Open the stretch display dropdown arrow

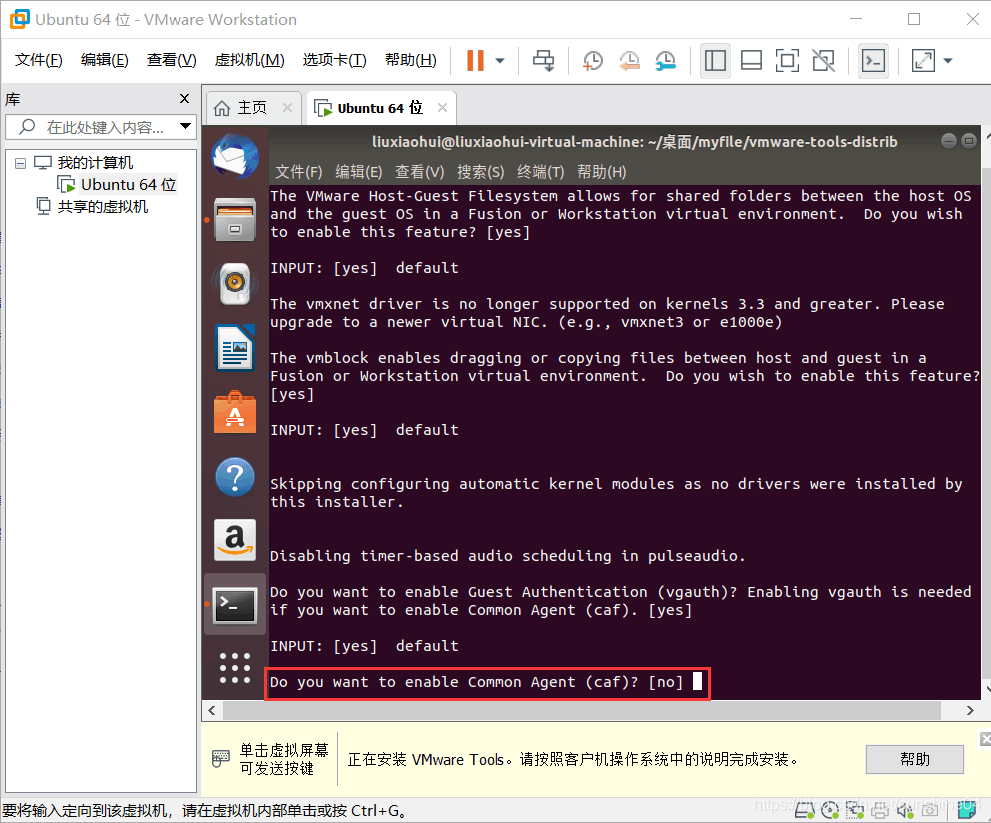[x=948, y=61]
